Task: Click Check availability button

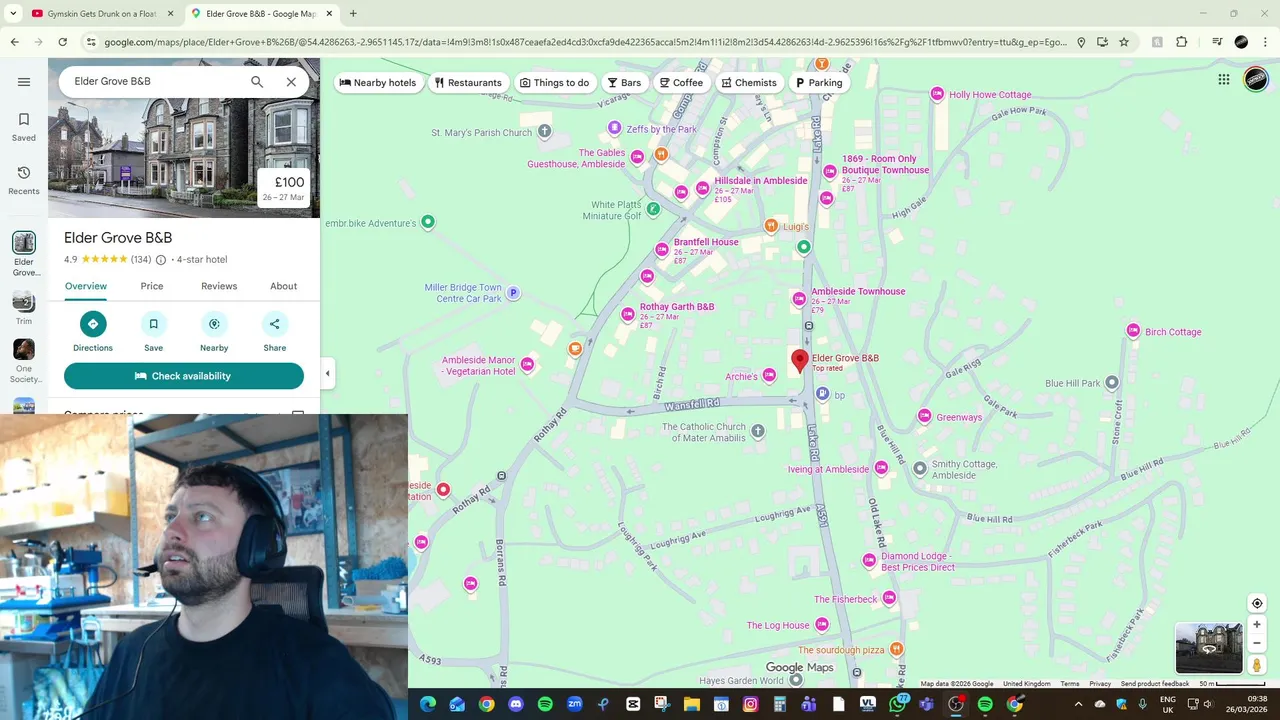Action: click(184, 376)
